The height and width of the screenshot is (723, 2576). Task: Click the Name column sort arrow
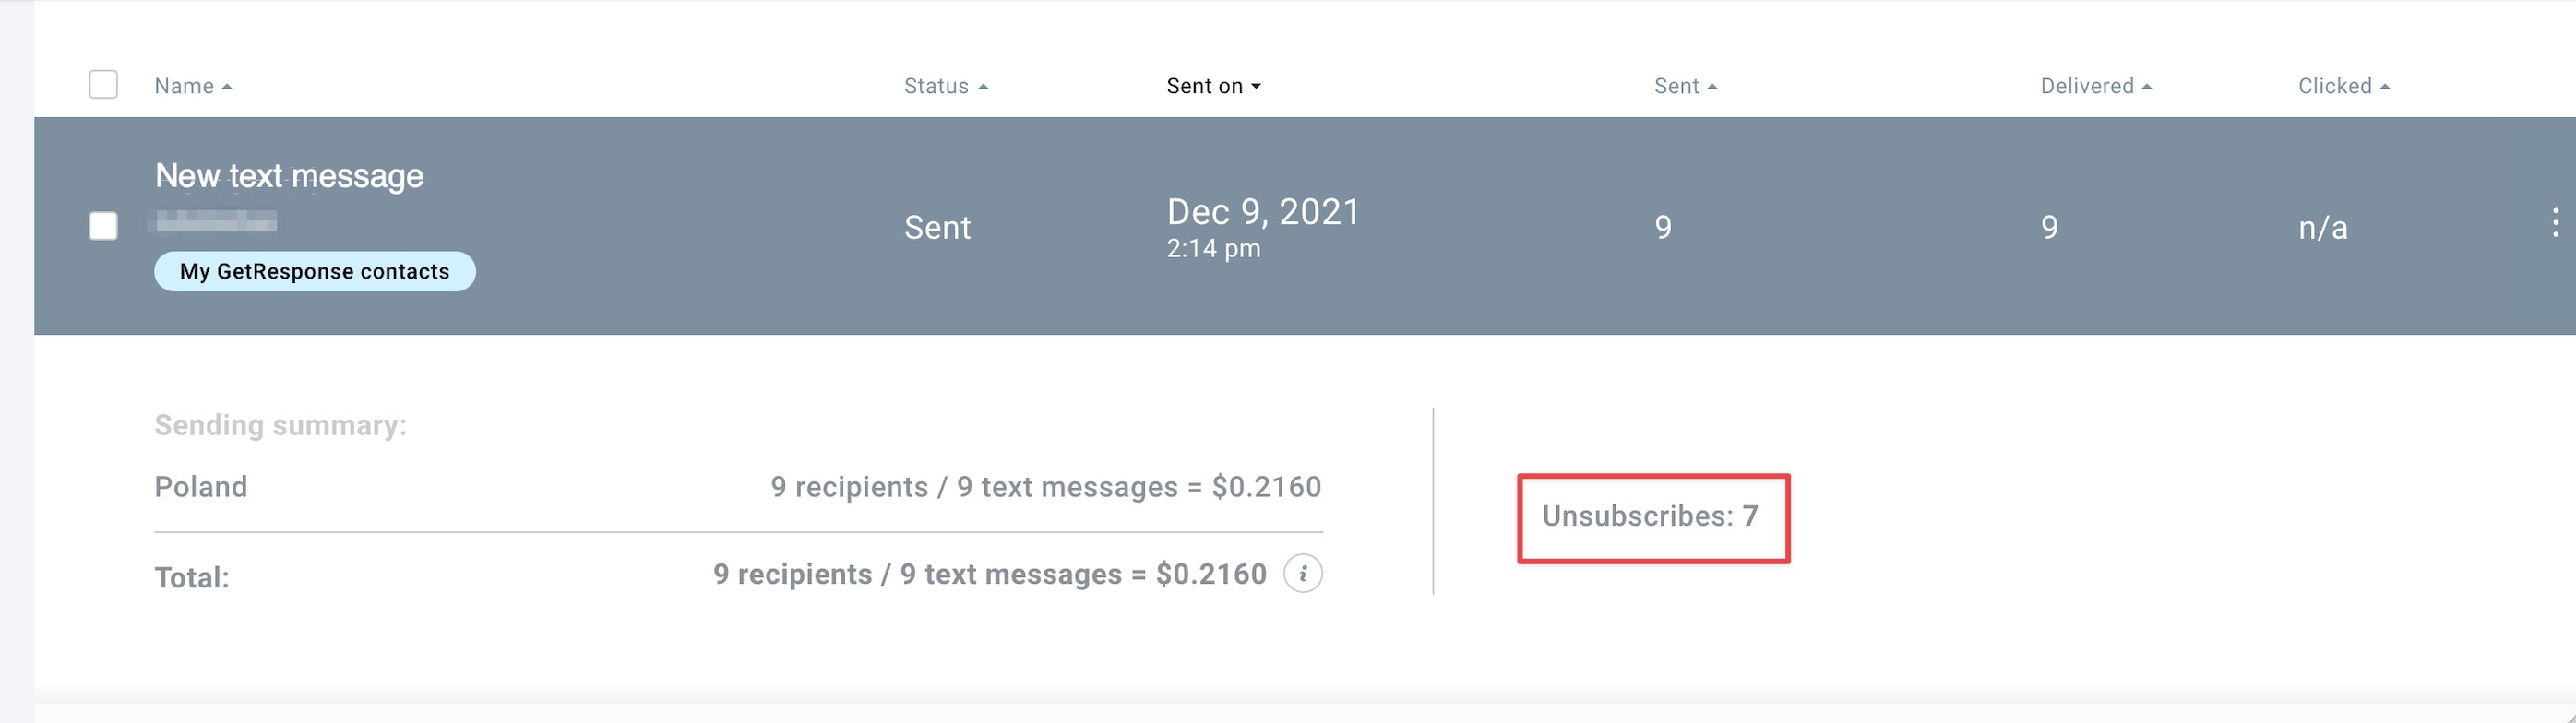[227, 87]
